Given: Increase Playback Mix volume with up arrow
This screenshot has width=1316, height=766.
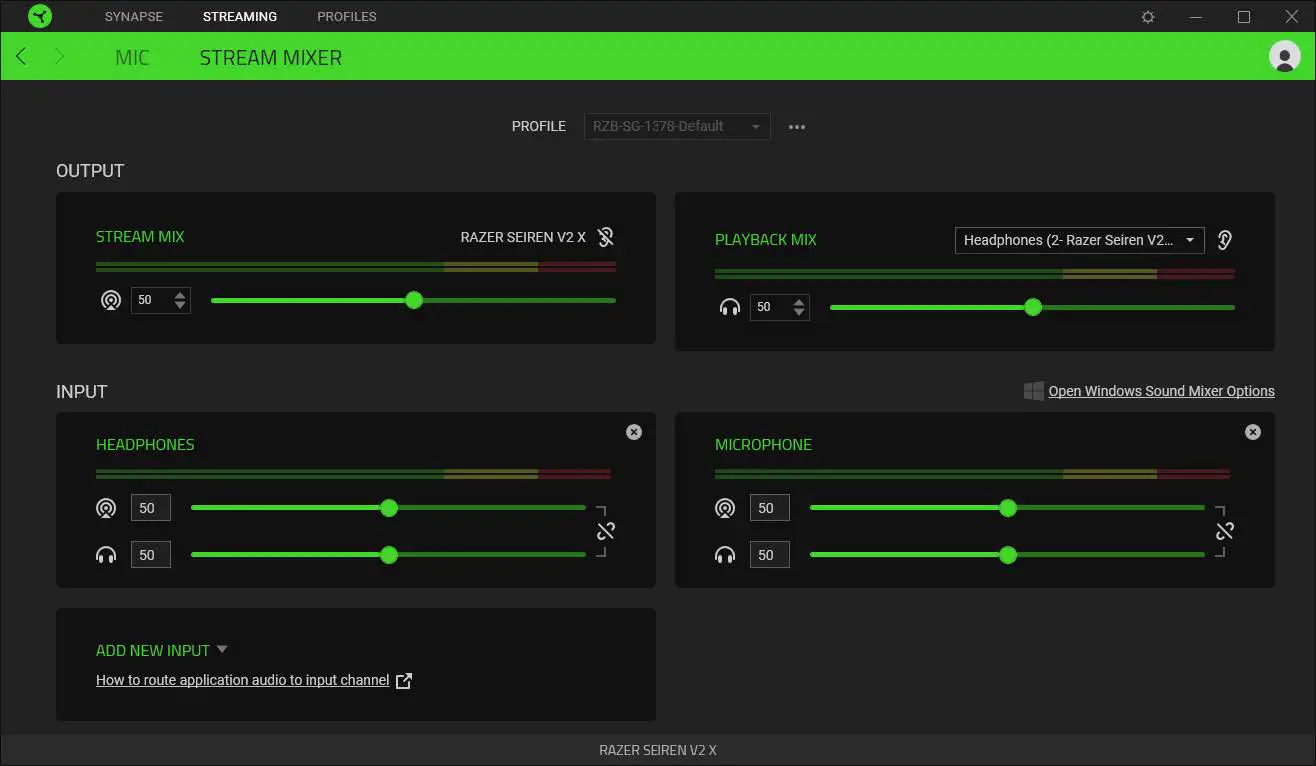Looking at the screenshot, I should (799, 302).
